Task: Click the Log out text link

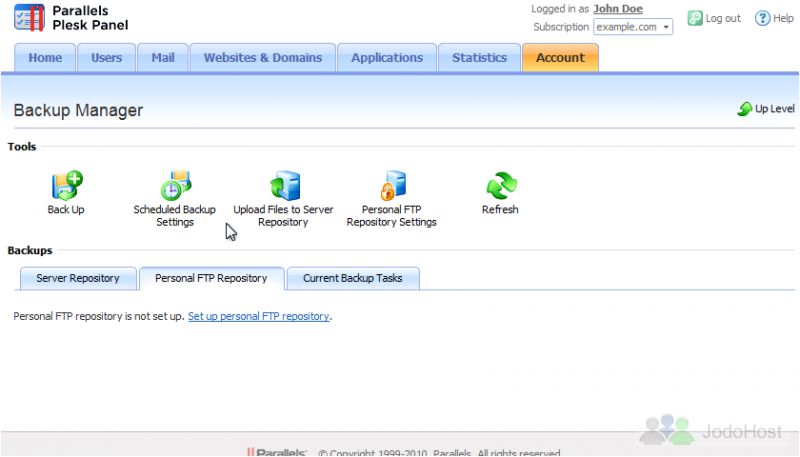Action: (x=723, y=18)
